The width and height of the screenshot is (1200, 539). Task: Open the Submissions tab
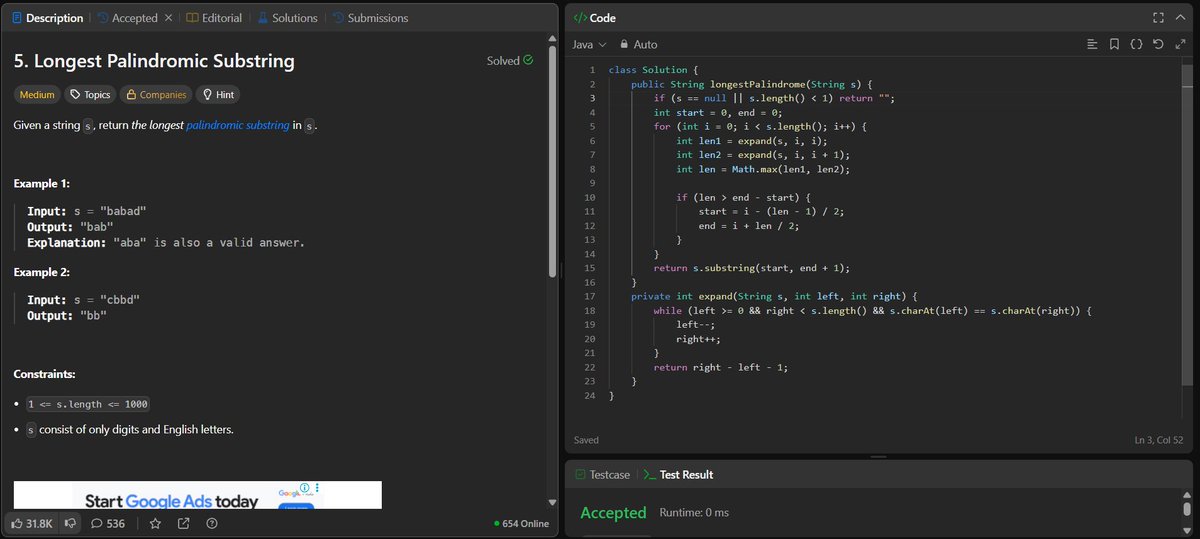pyautogui.click(x=369, y=18)
